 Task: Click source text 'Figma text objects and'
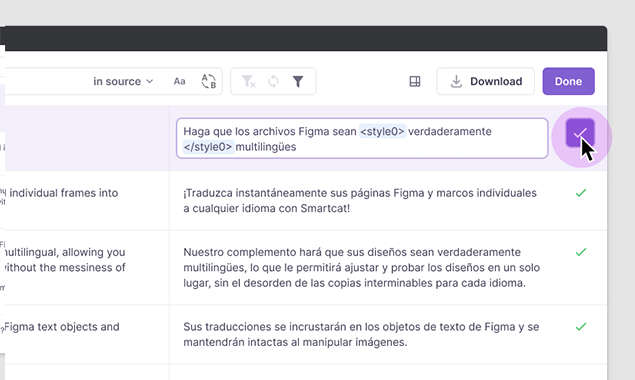pyautogui.click(x=62, y=327)
